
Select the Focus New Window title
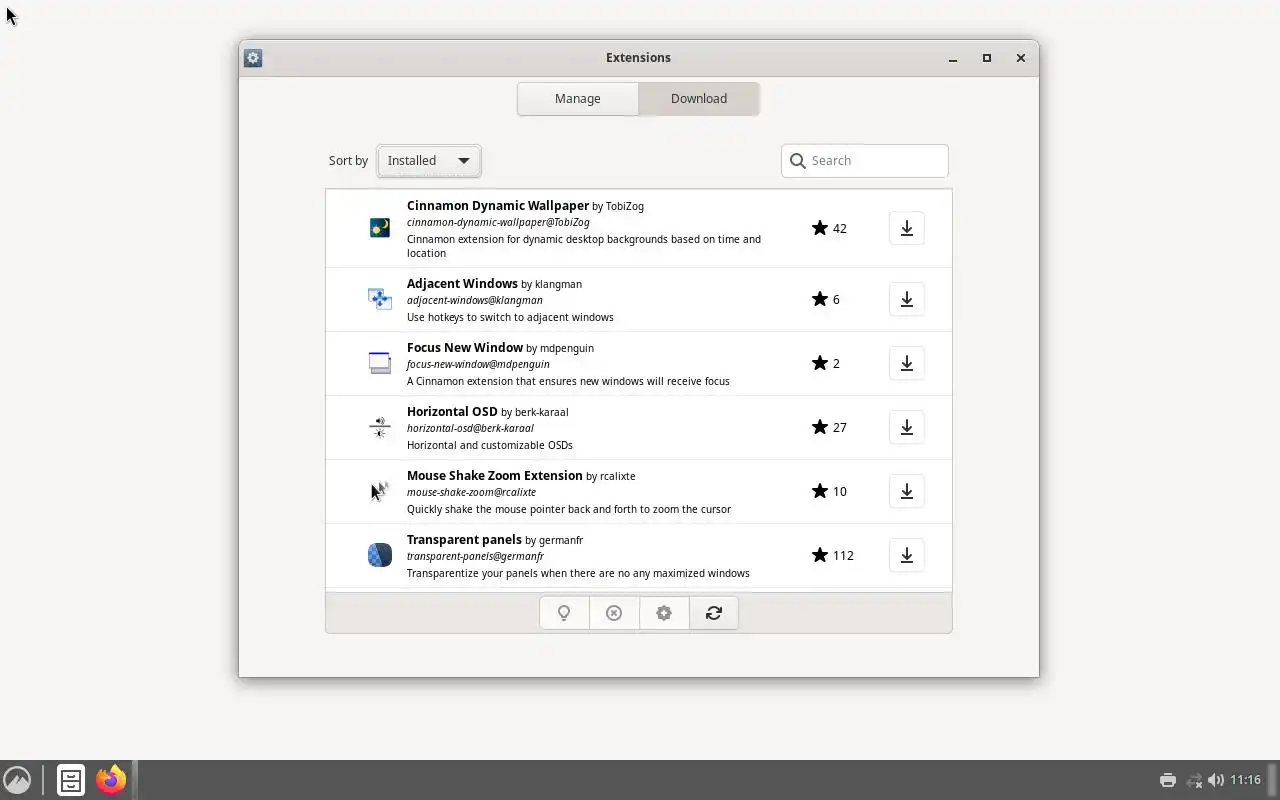click(465, 348)
